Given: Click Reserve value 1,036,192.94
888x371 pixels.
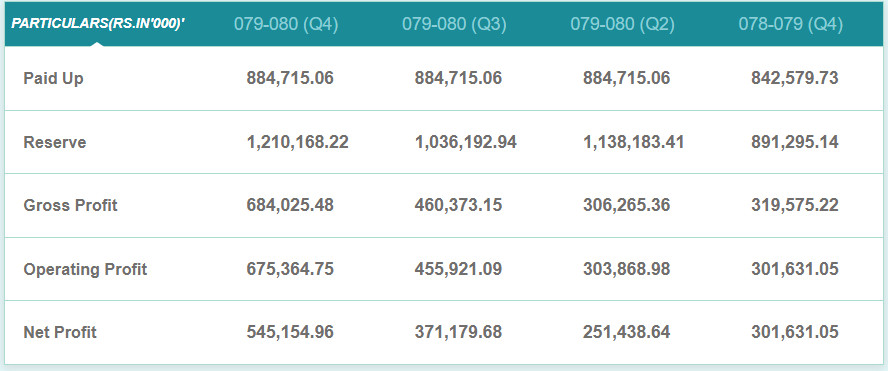Looking at the screenshot, I should coord(466,142).
